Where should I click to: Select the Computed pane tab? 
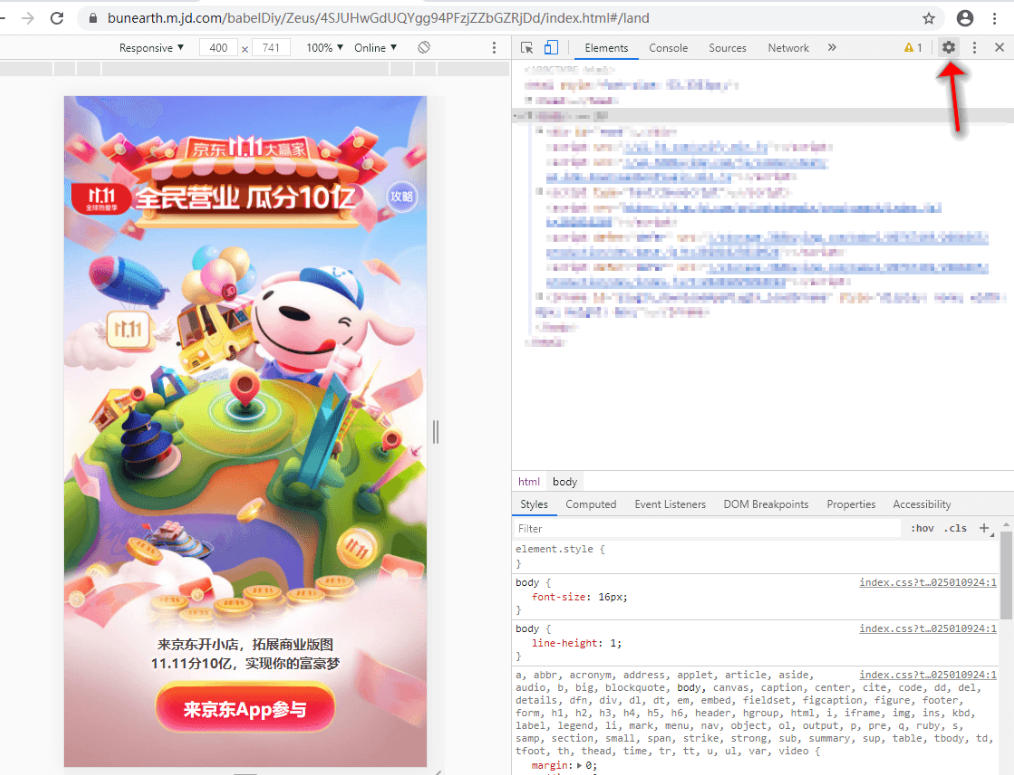point(590,504)
